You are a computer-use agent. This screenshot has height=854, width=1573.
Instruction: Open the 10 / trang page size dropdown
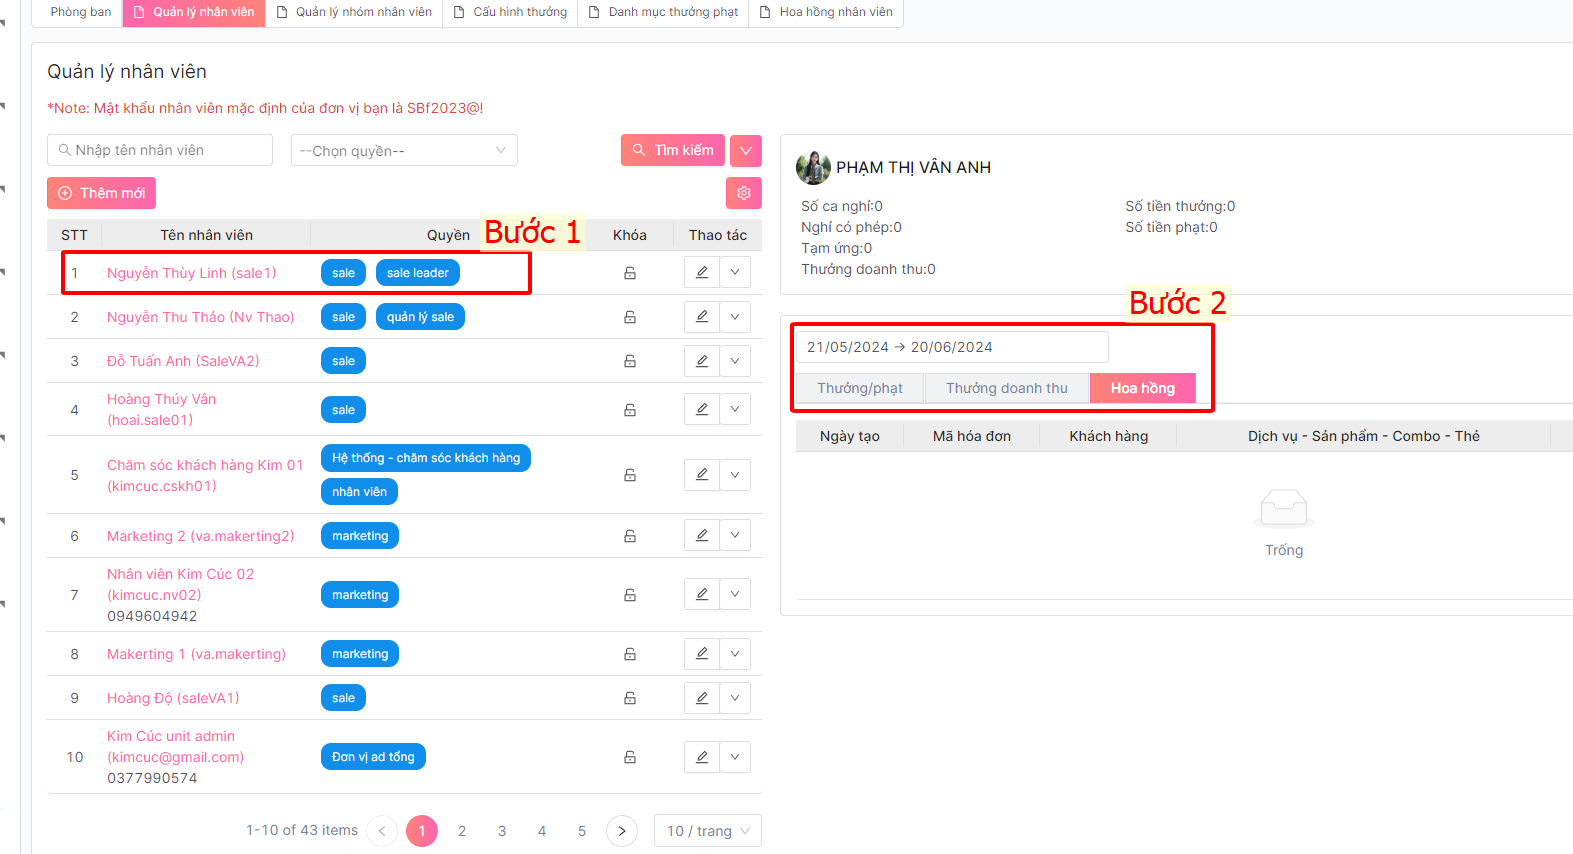(x=708, y=831)
